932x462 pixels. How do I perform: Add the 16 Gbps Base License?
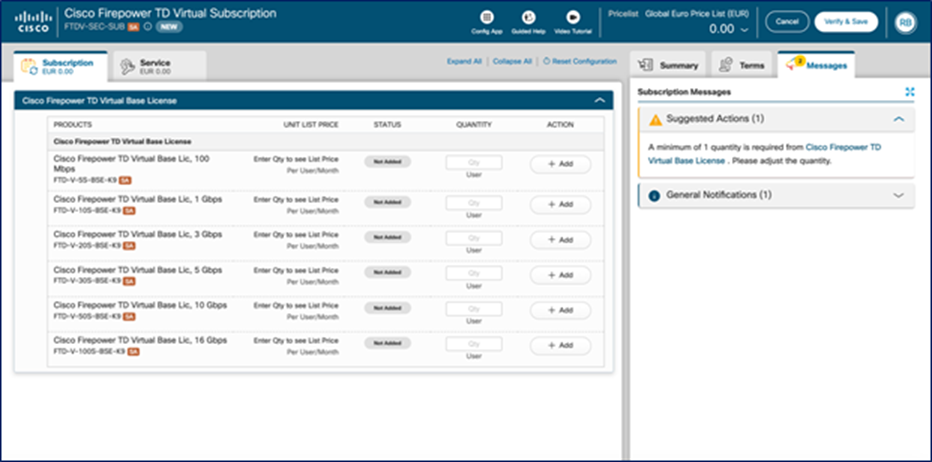561,345
